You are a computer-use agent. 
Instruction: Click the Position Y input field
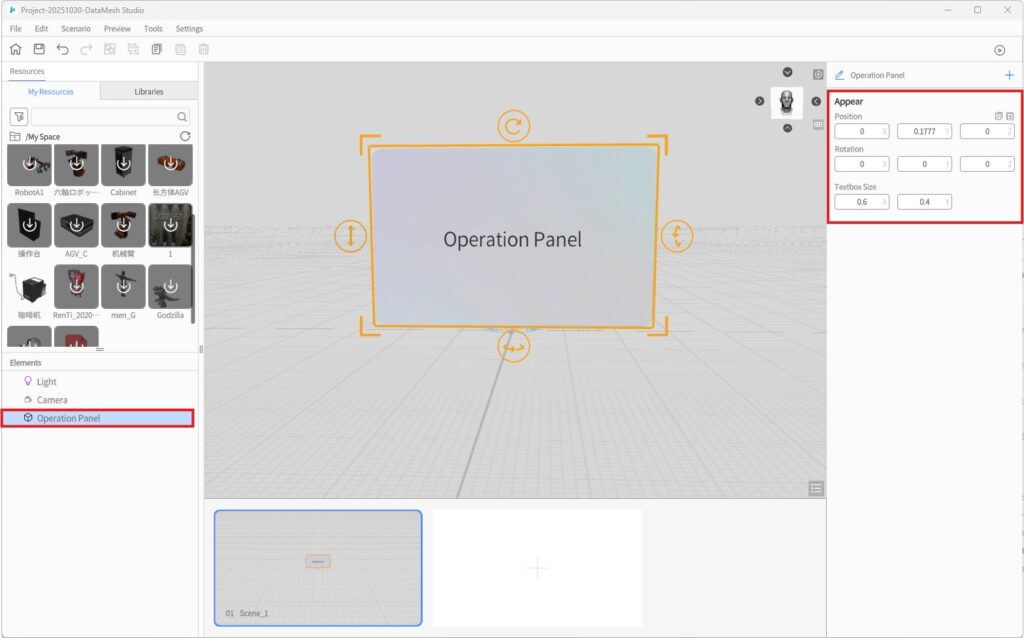tap(920, 131)
